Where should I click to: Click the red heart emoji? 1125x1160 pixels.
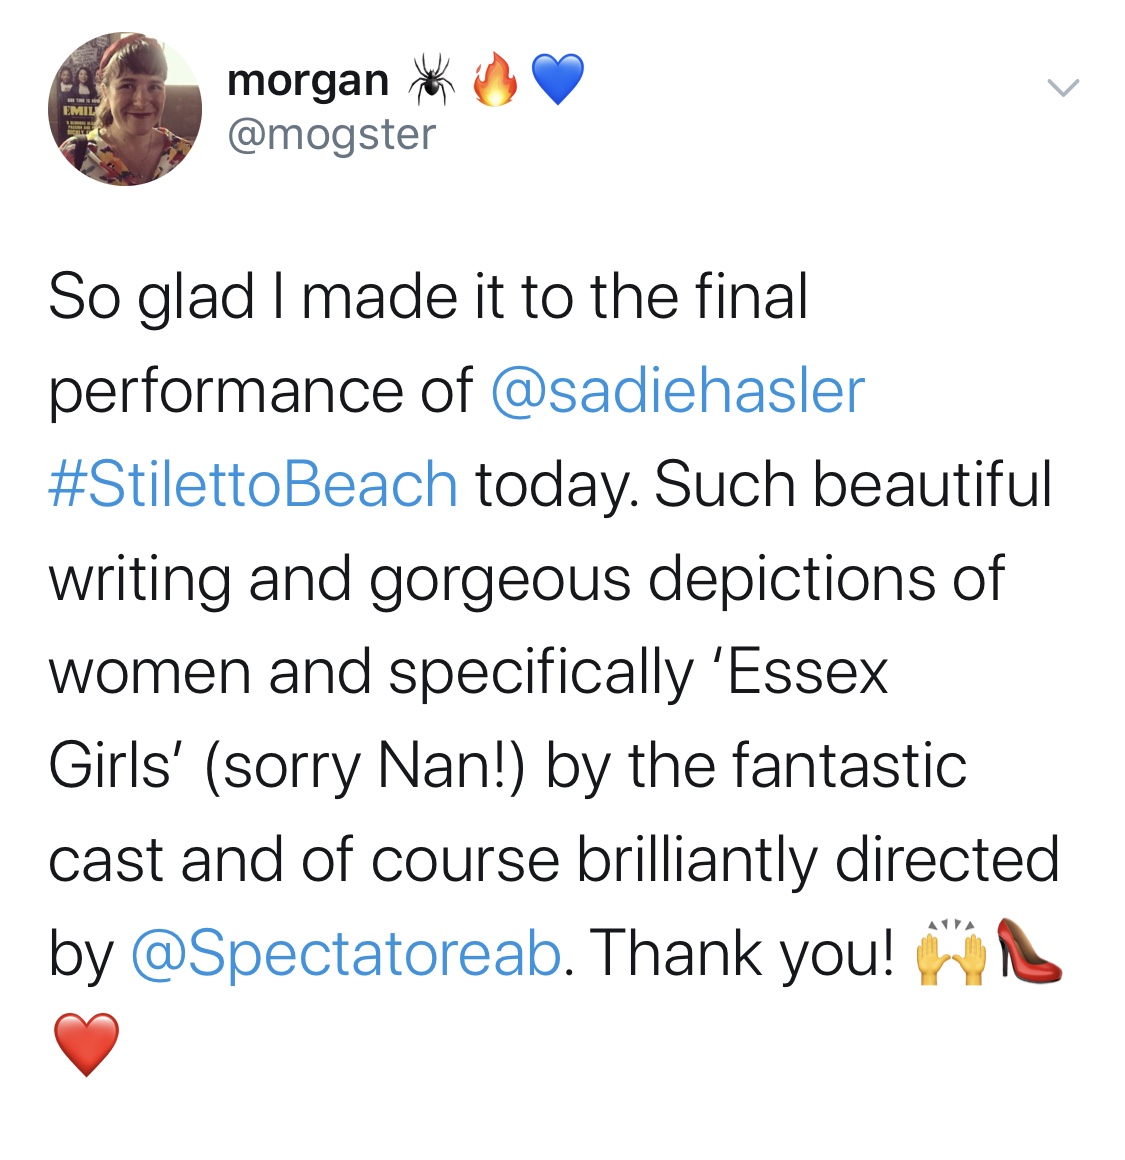[86, 1044]
